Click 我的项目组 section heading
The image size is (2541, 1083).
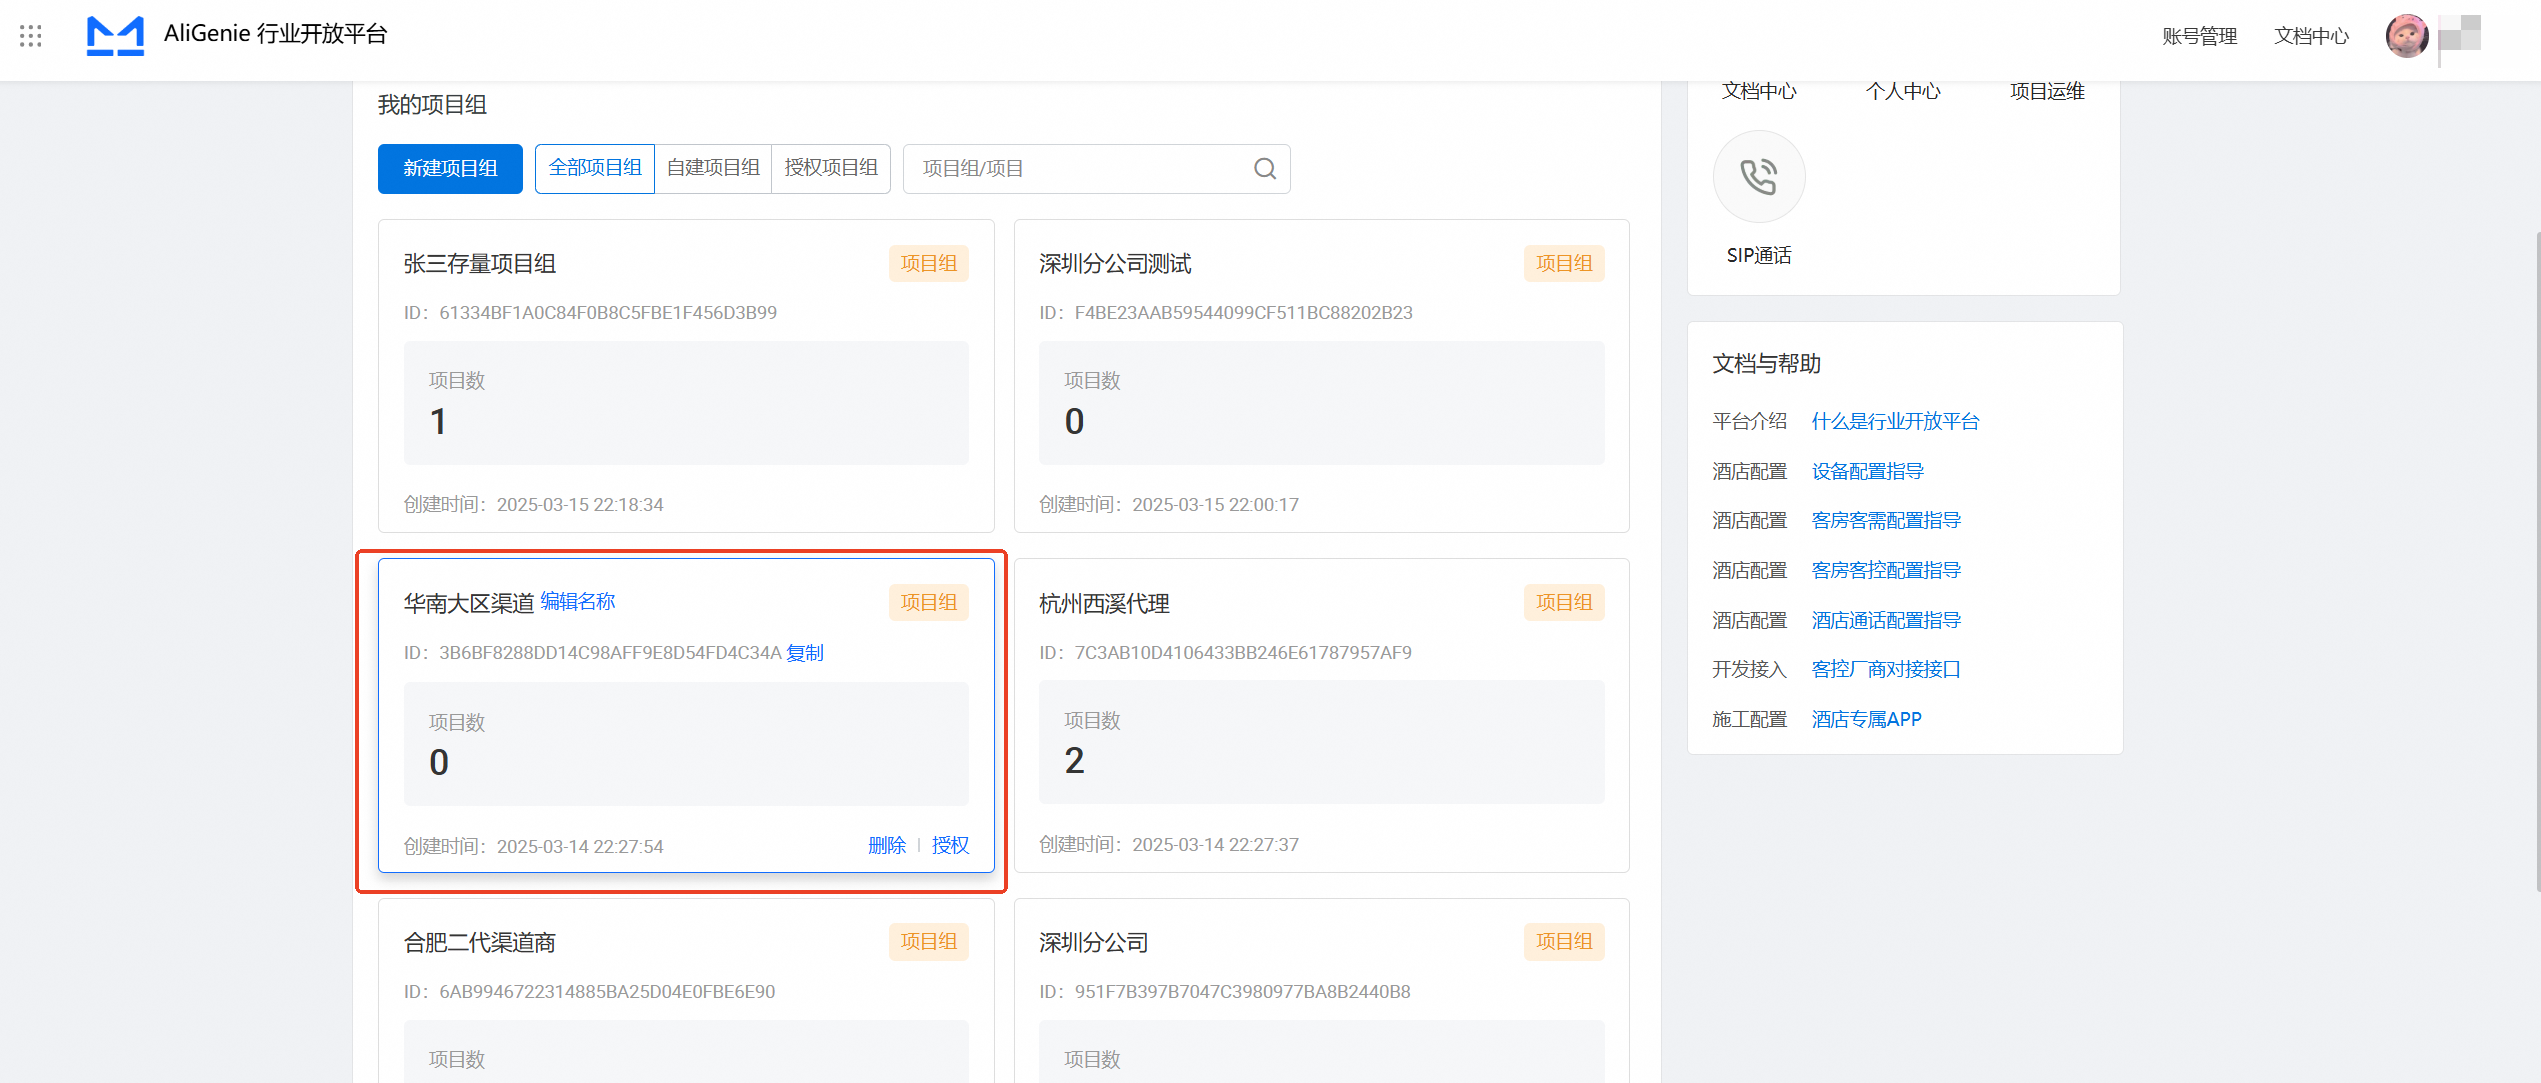(x=432, y=105)
